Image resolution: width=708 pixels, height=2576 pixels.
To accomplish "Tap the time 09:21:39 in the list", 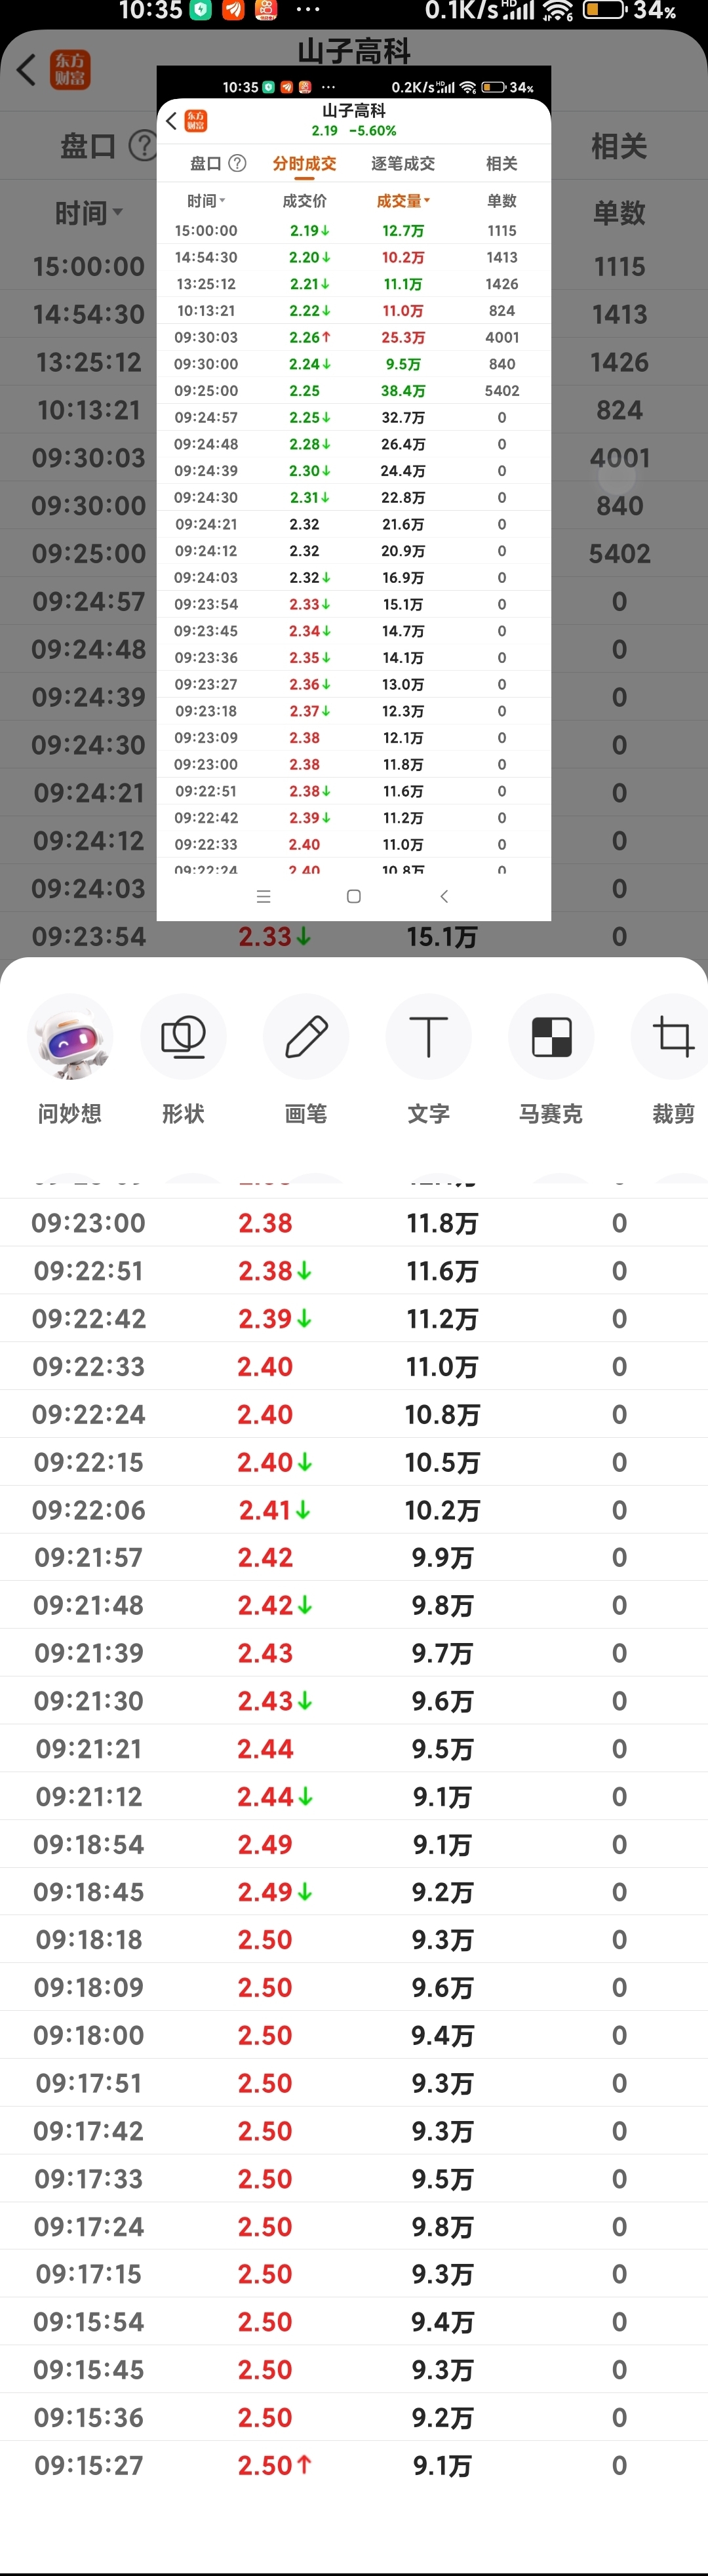I will [x=89, y=1653].
